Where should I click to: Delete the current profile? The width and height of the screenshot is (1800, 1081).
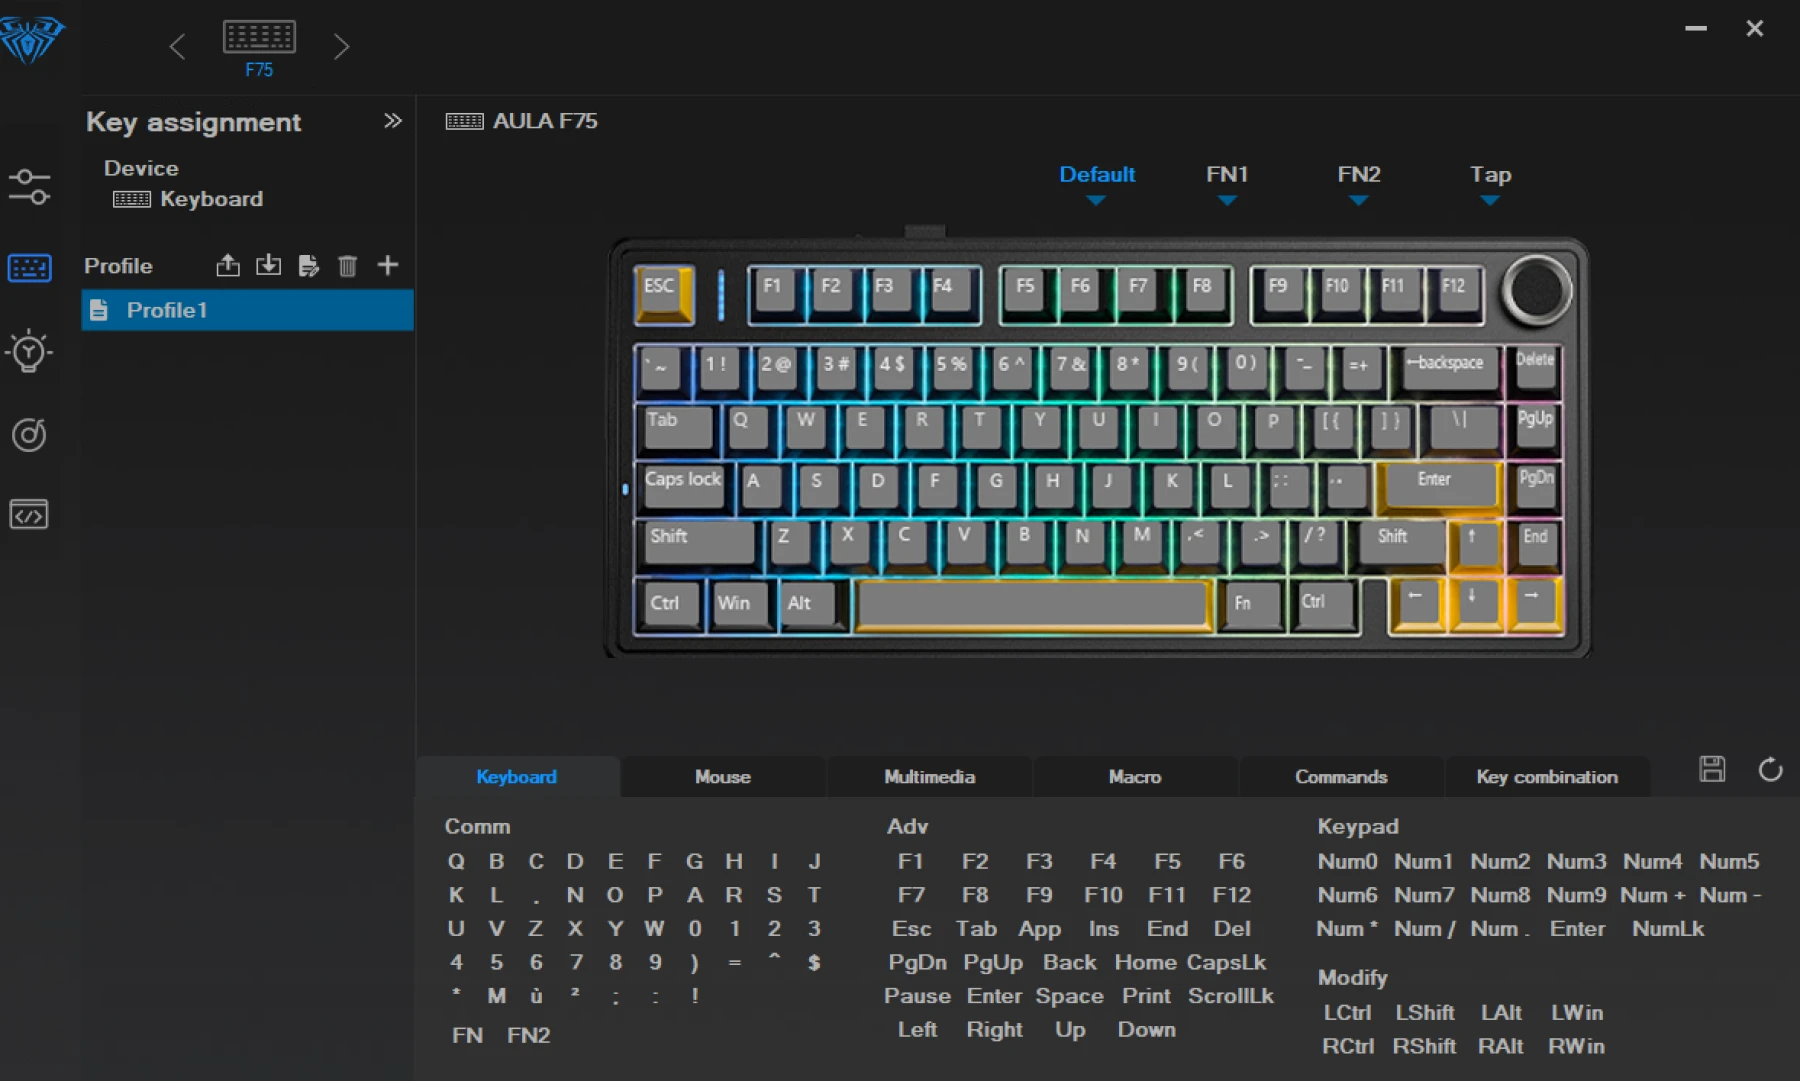pyautogui.click(x=347, y=266)
